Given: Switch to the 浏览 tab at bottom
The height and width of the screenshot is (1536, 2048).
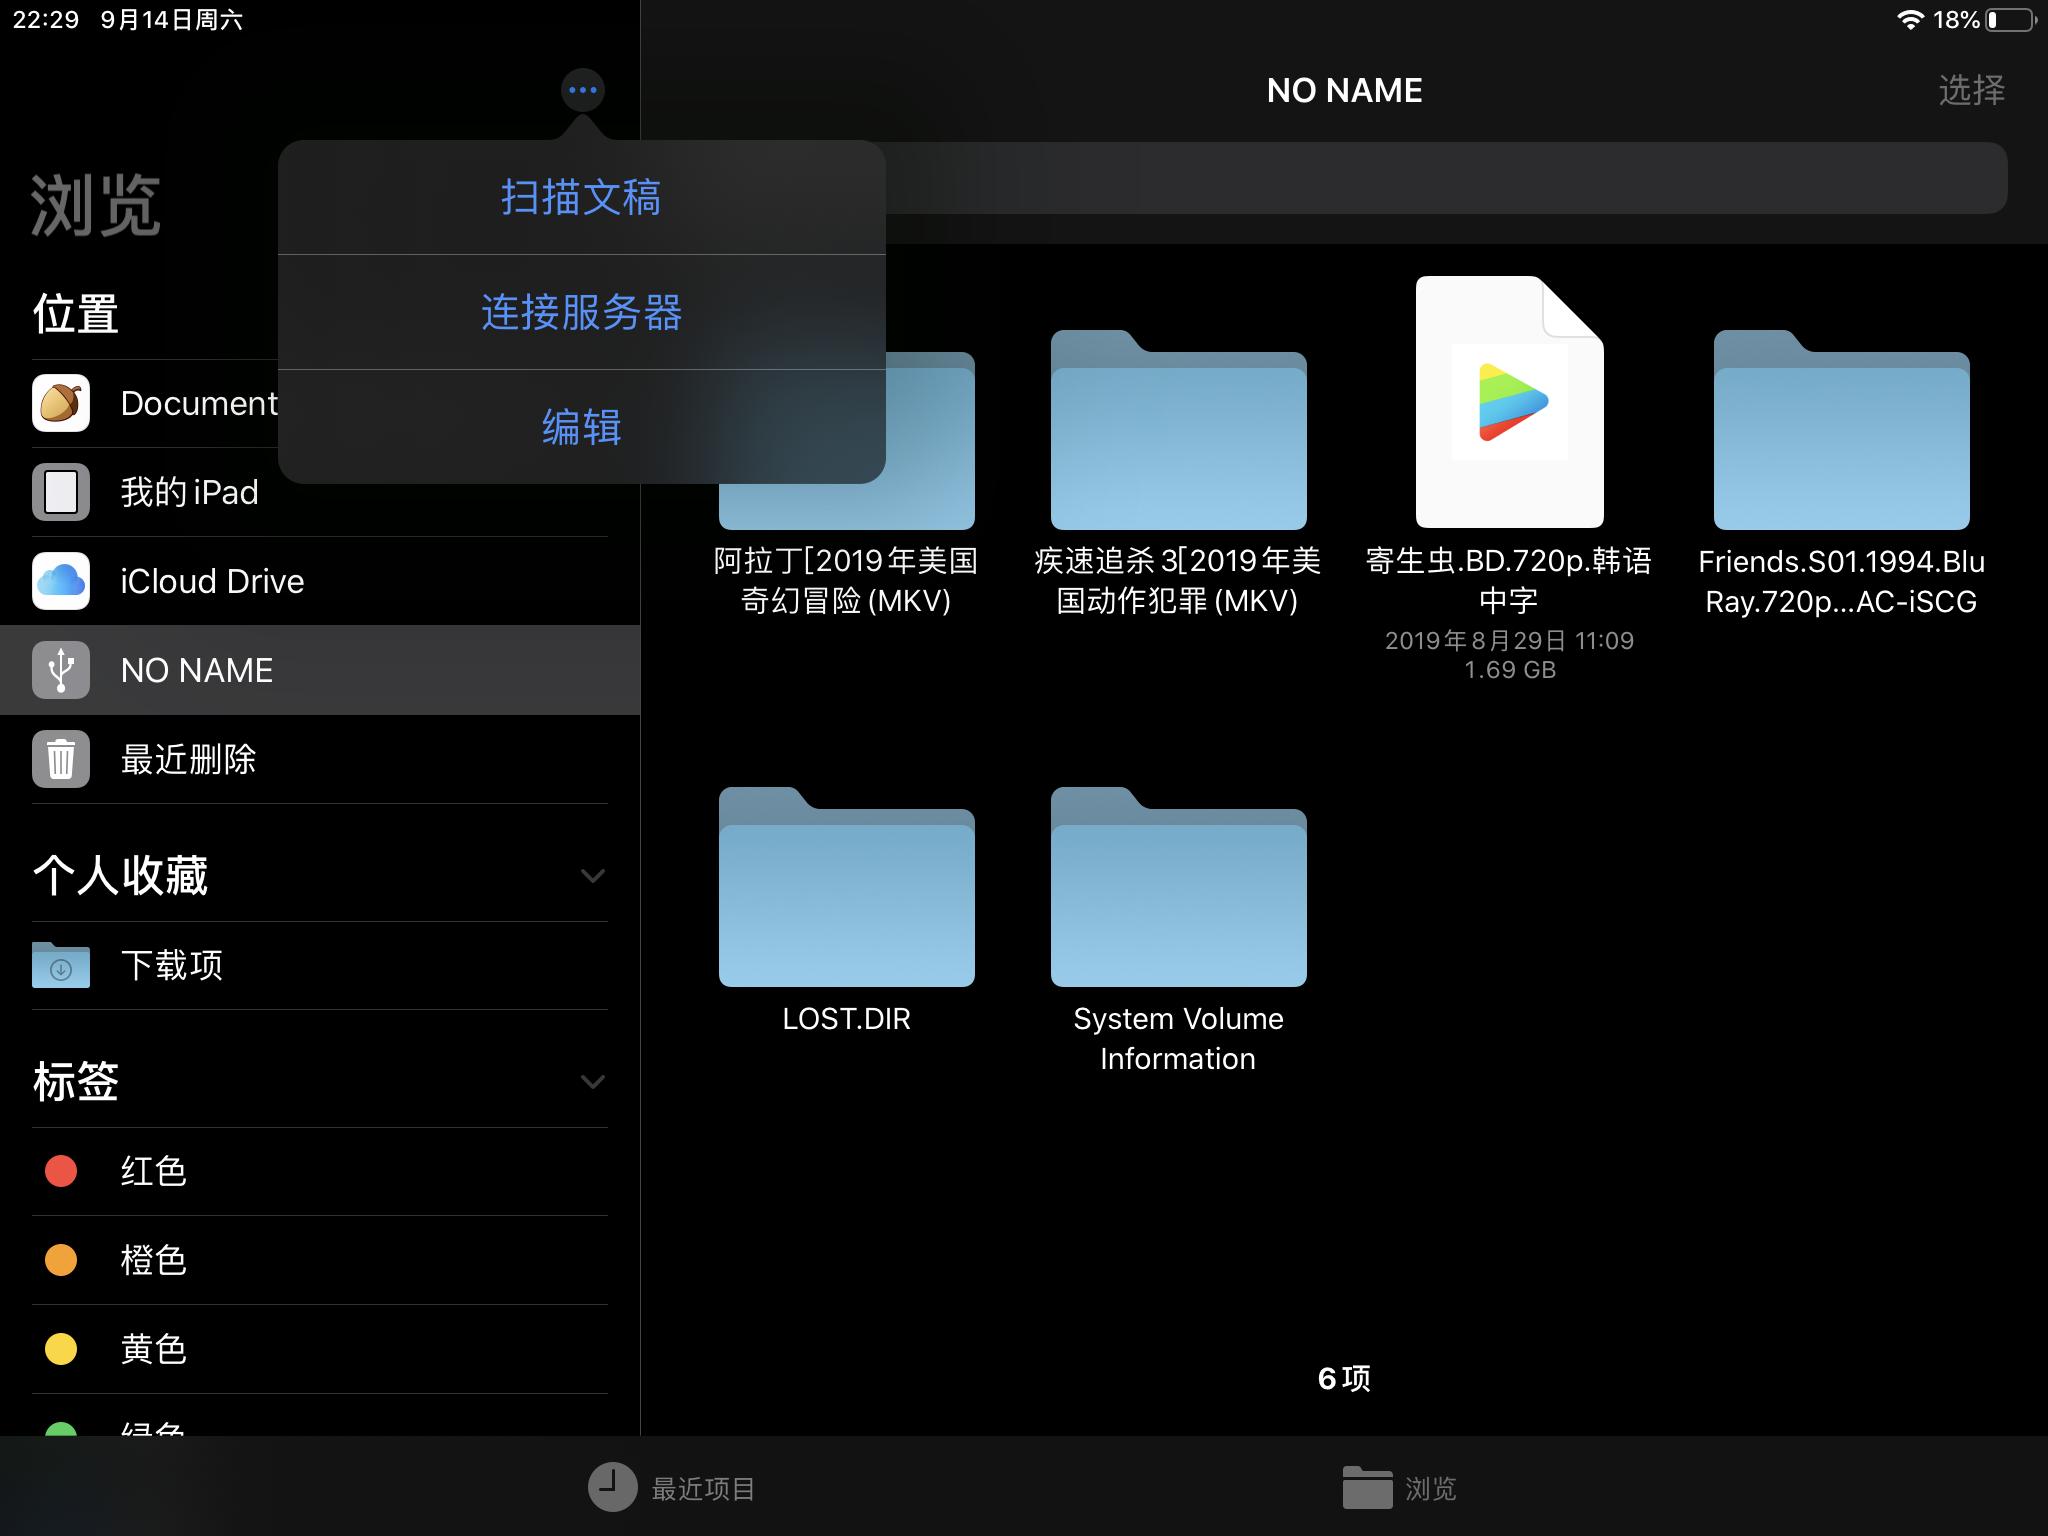Looking at the screenshot, I should (x=1400, y=1488).
